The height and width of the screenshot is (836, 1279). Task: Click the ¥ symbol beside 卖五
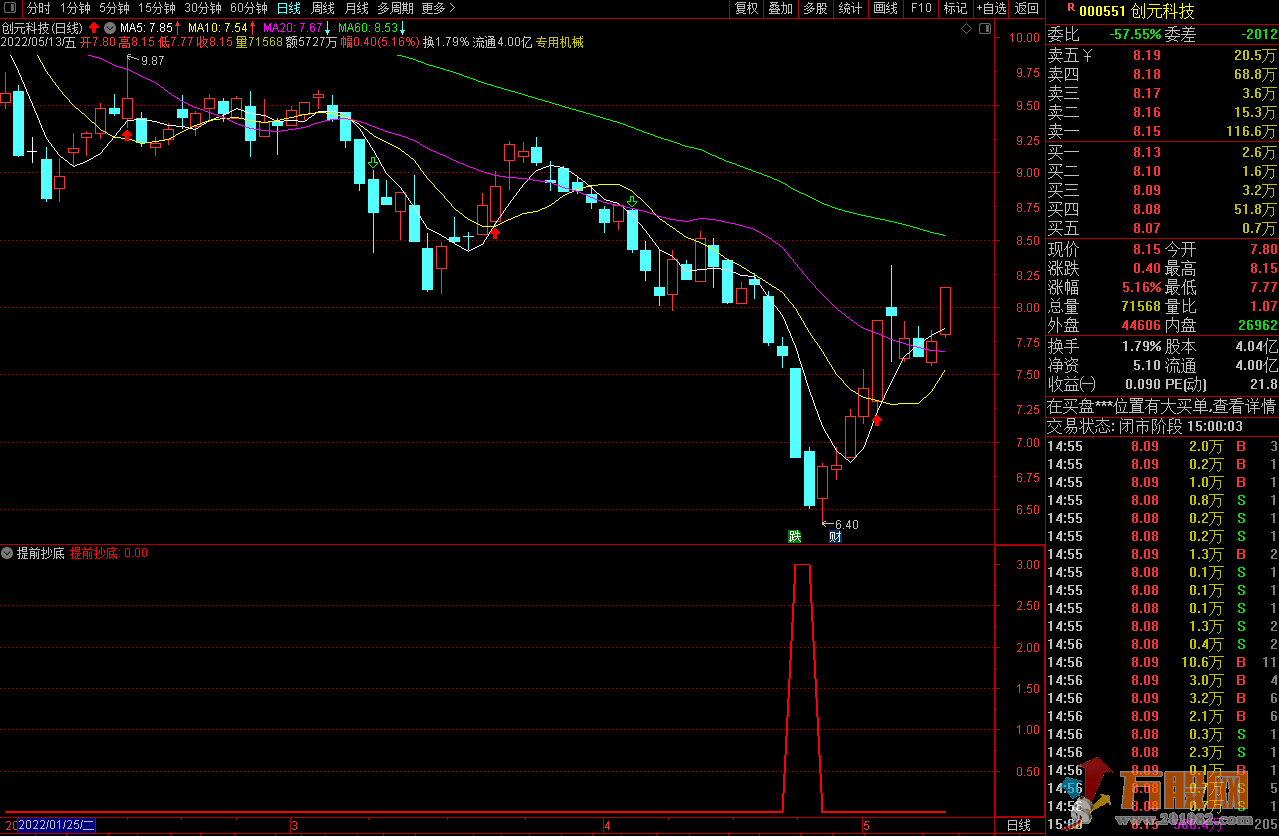click(1088, 56)
